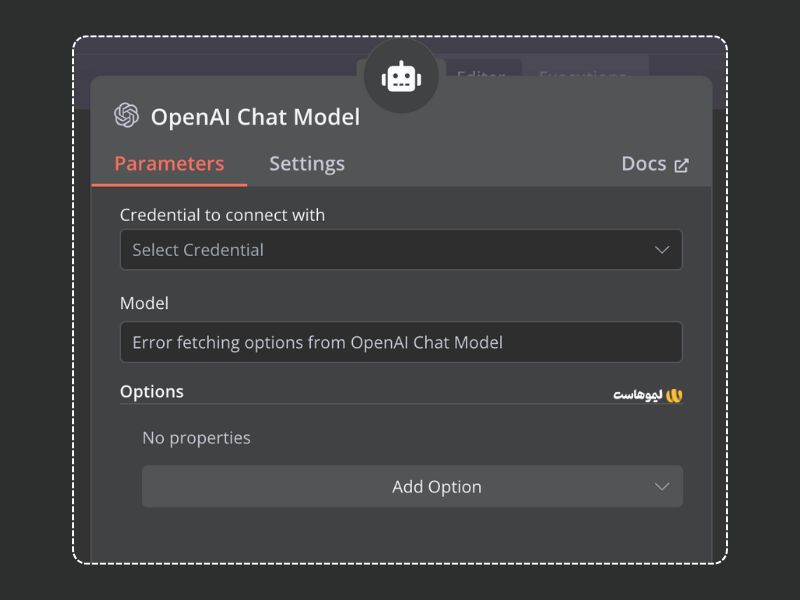The height and width of the screenshot is (600, 800).
Task: Click the Options section heading
Action: point(152,392)
